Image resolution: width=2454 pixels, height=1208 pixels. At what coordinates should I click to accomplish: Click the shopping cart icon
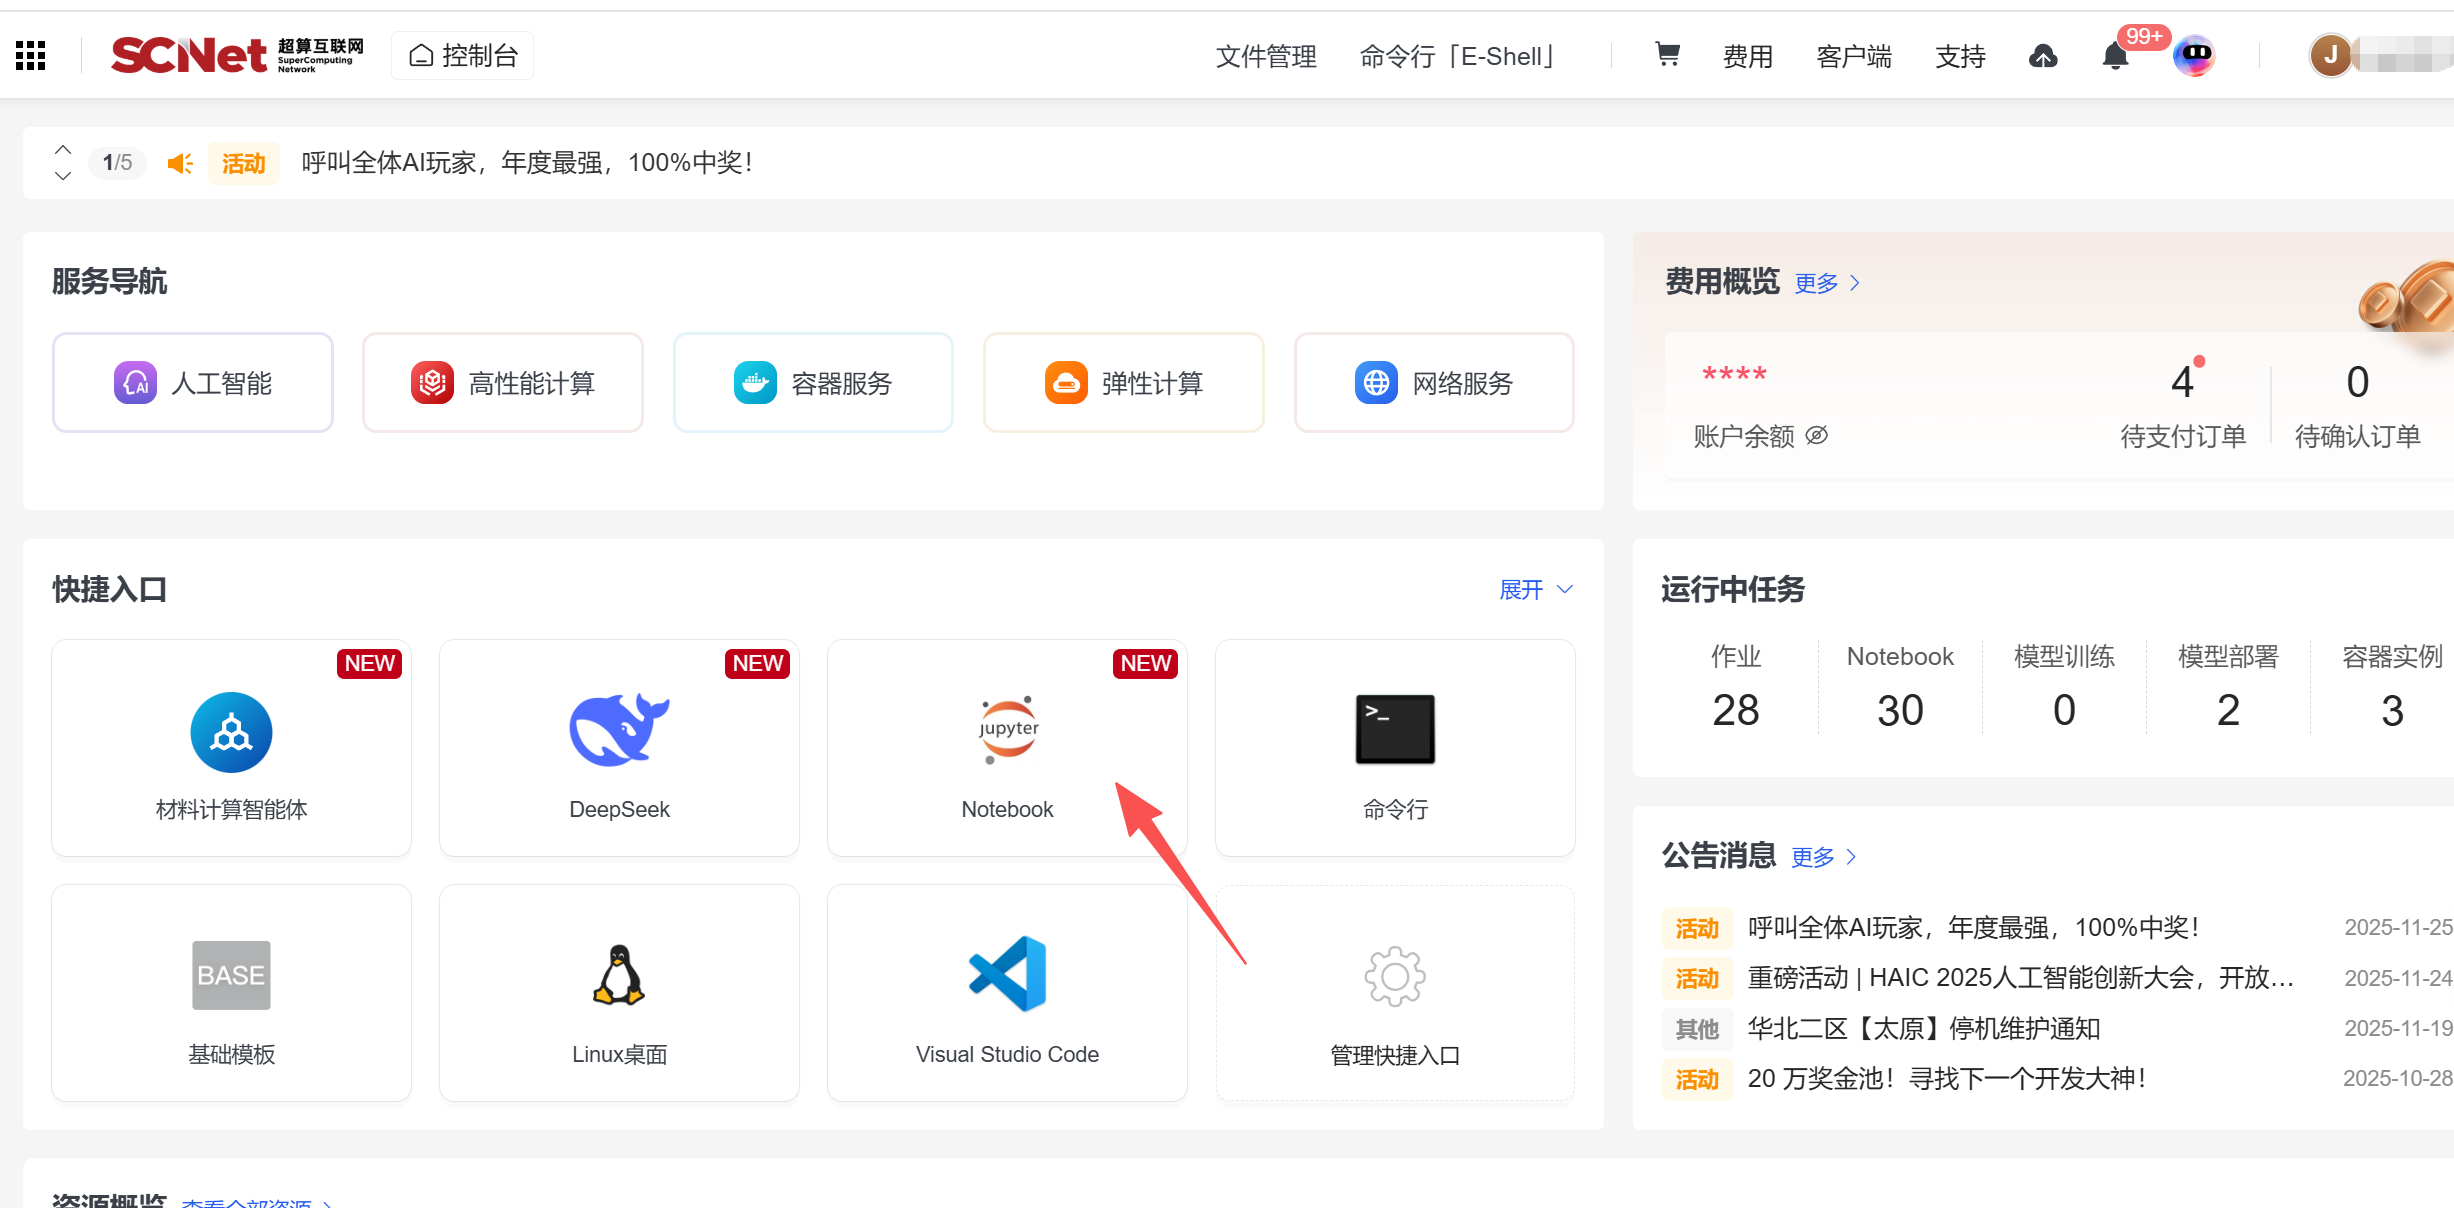1666,54
